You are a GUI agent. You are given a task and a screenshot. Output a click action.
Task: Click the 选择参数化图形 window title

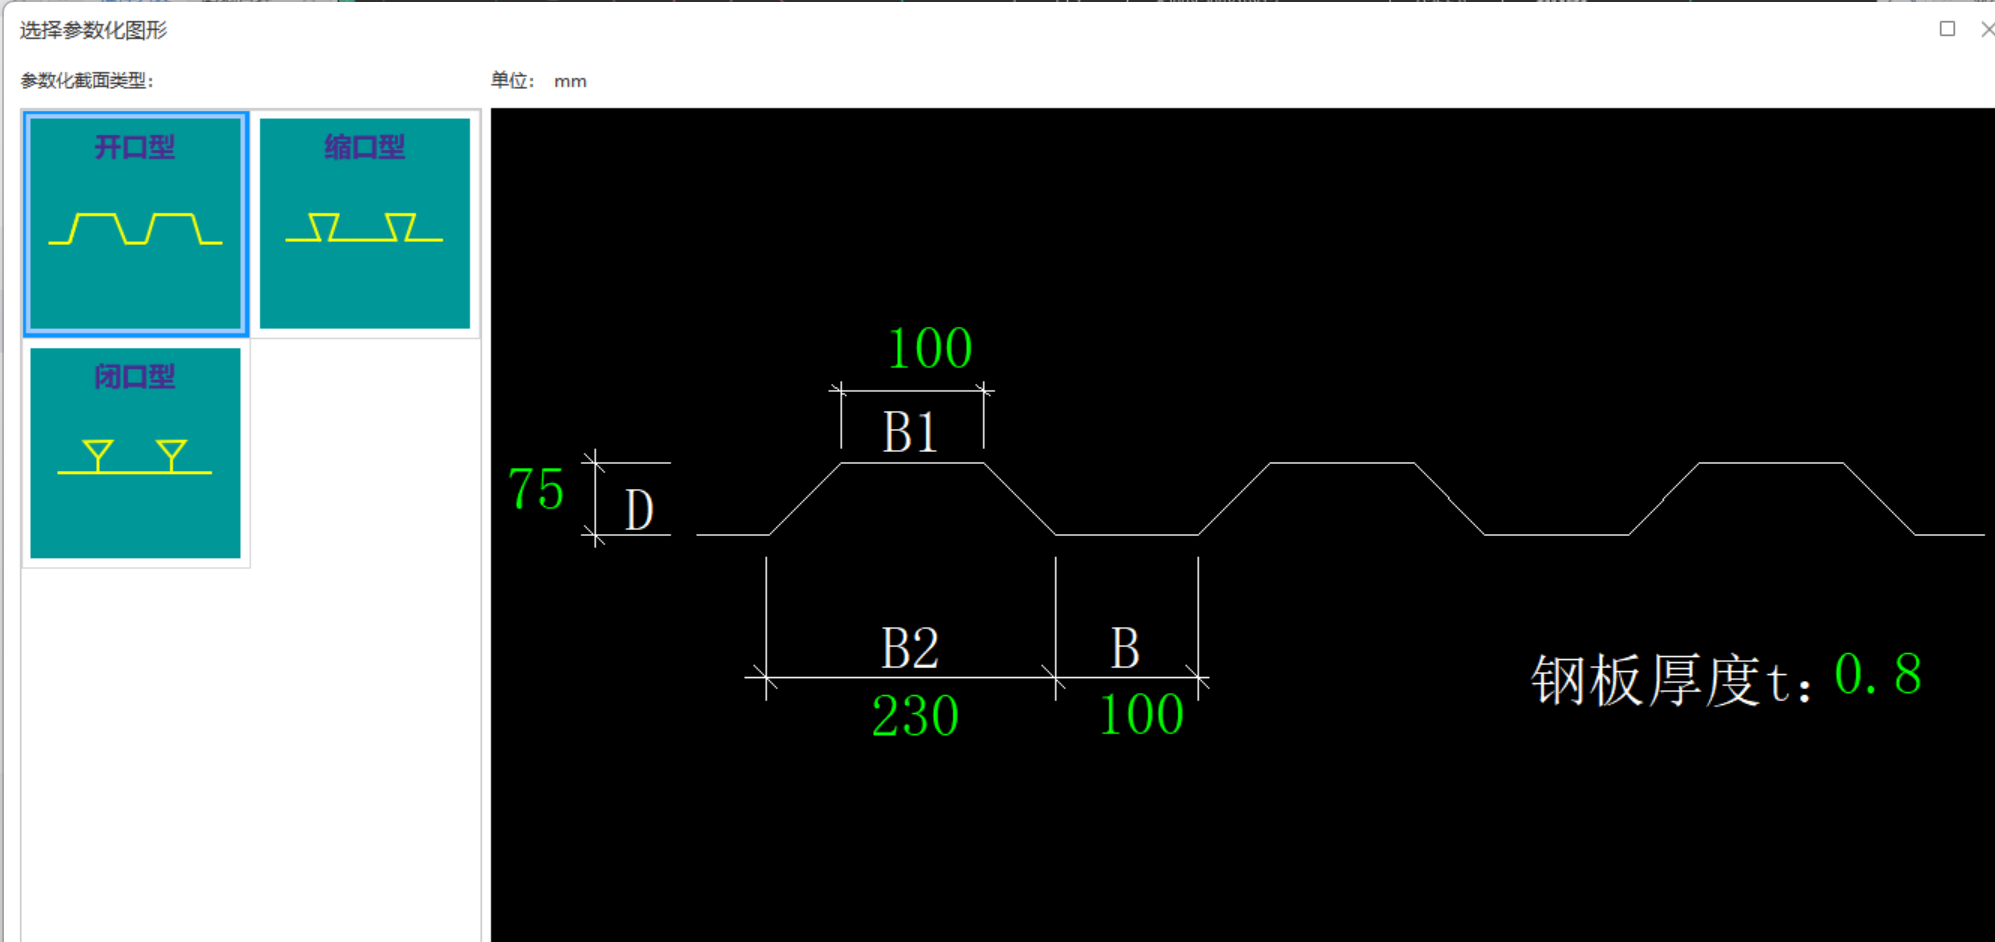click(x=93, y=30)
